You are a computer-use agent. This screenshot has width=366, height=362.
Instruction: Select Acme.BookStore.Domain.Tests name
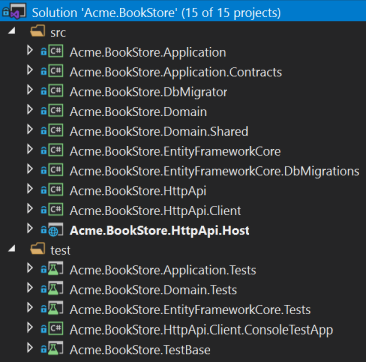[x=153, y=290]
